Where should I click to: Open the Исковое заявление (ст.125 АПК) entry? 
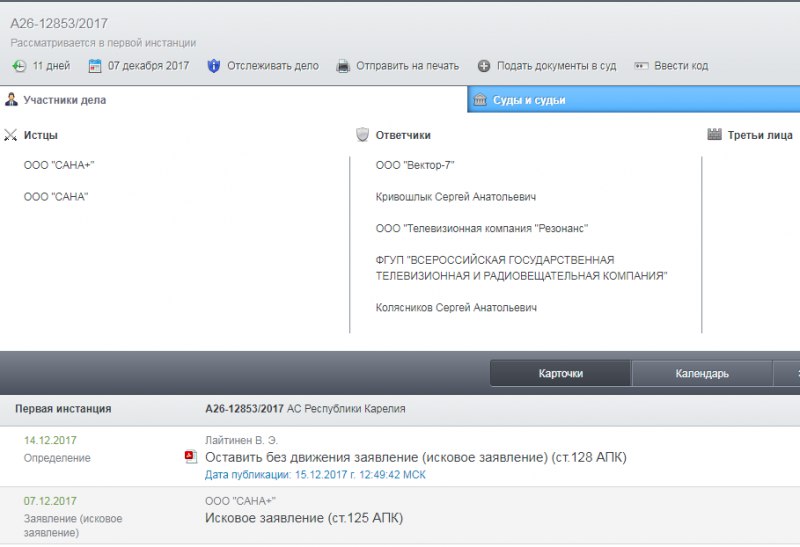coord(304,518)
